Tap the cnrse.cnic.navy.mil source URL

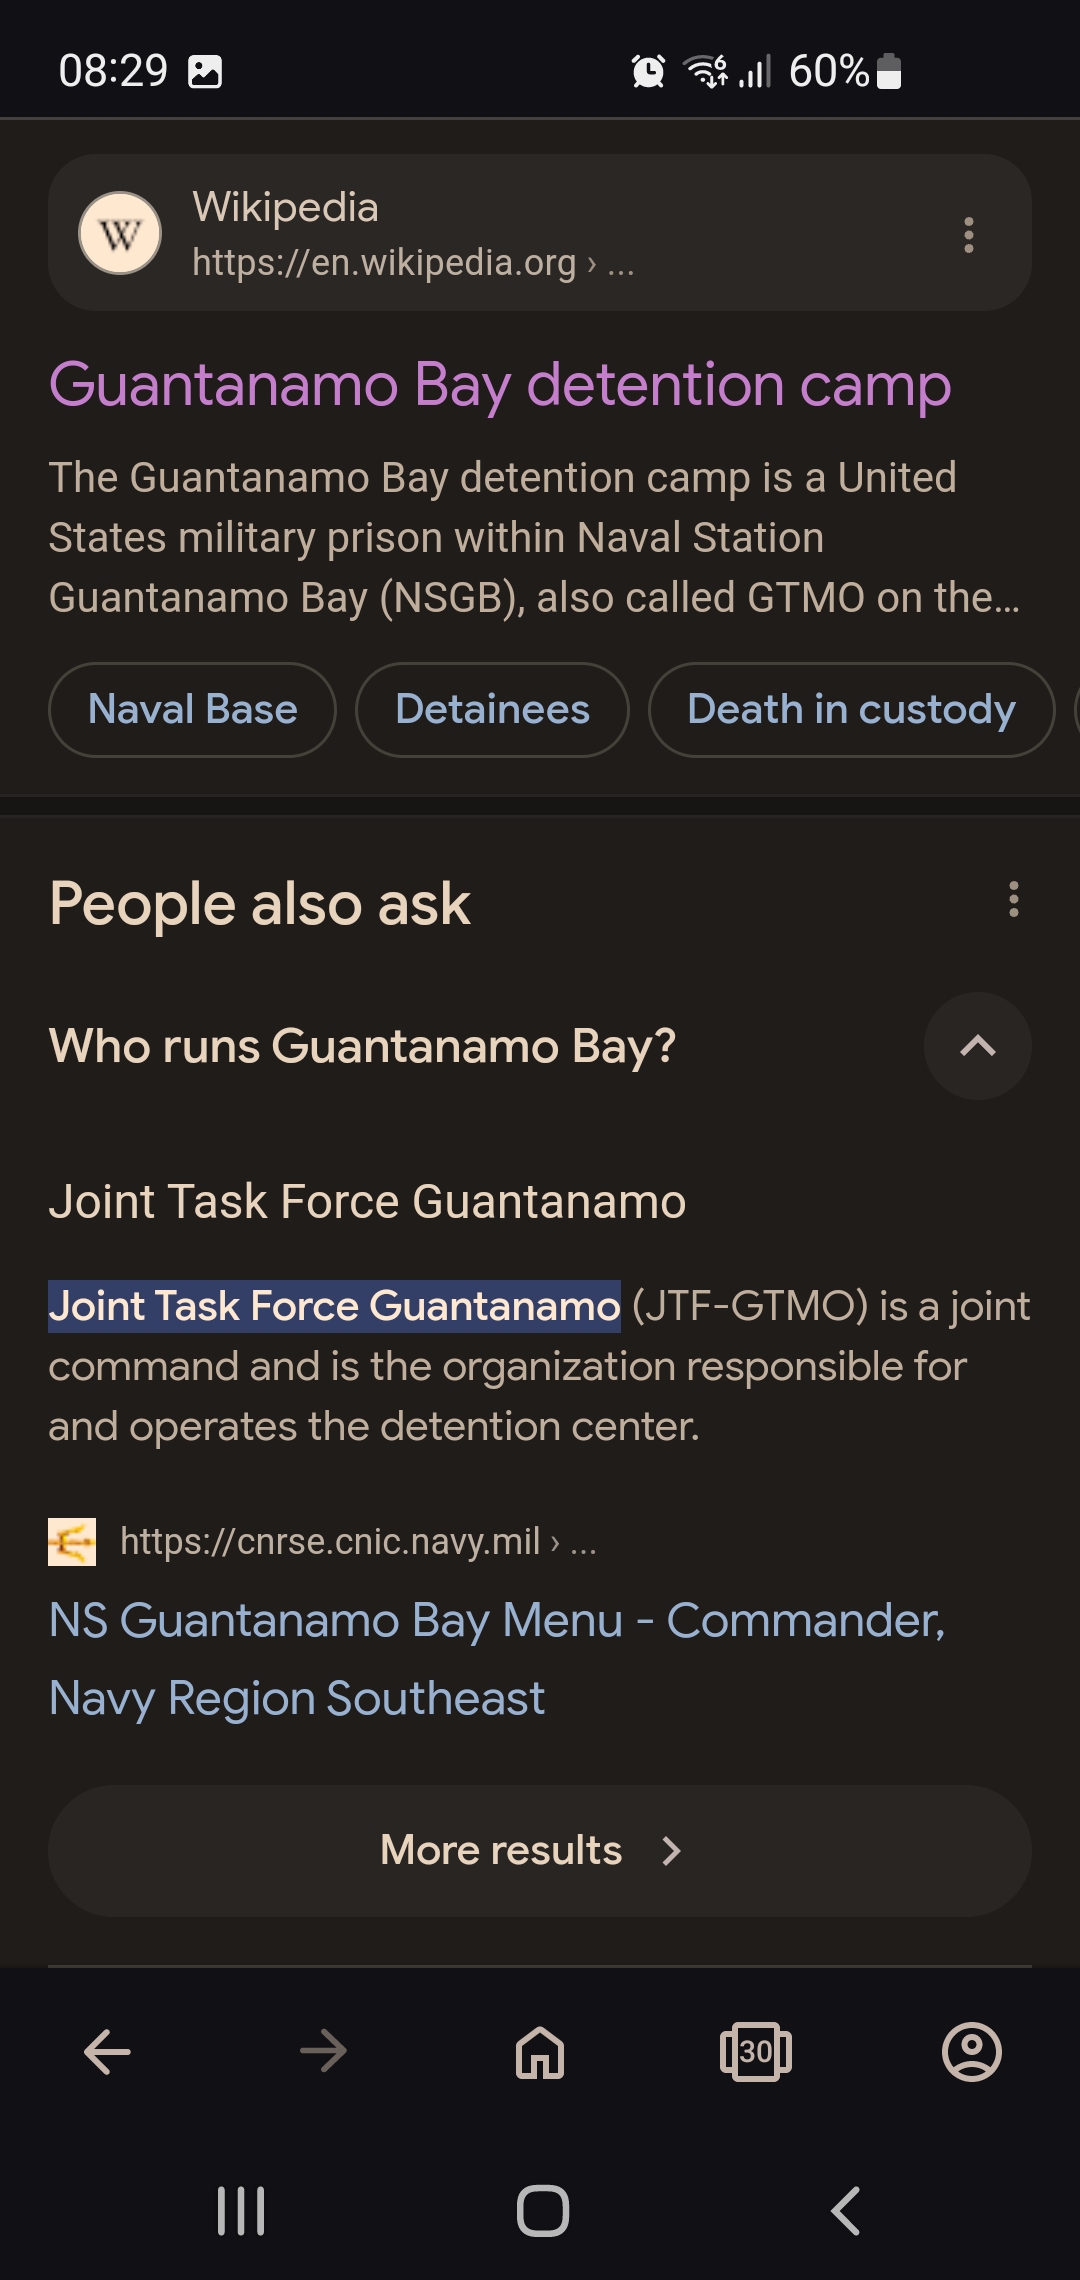click(358, 1541)
